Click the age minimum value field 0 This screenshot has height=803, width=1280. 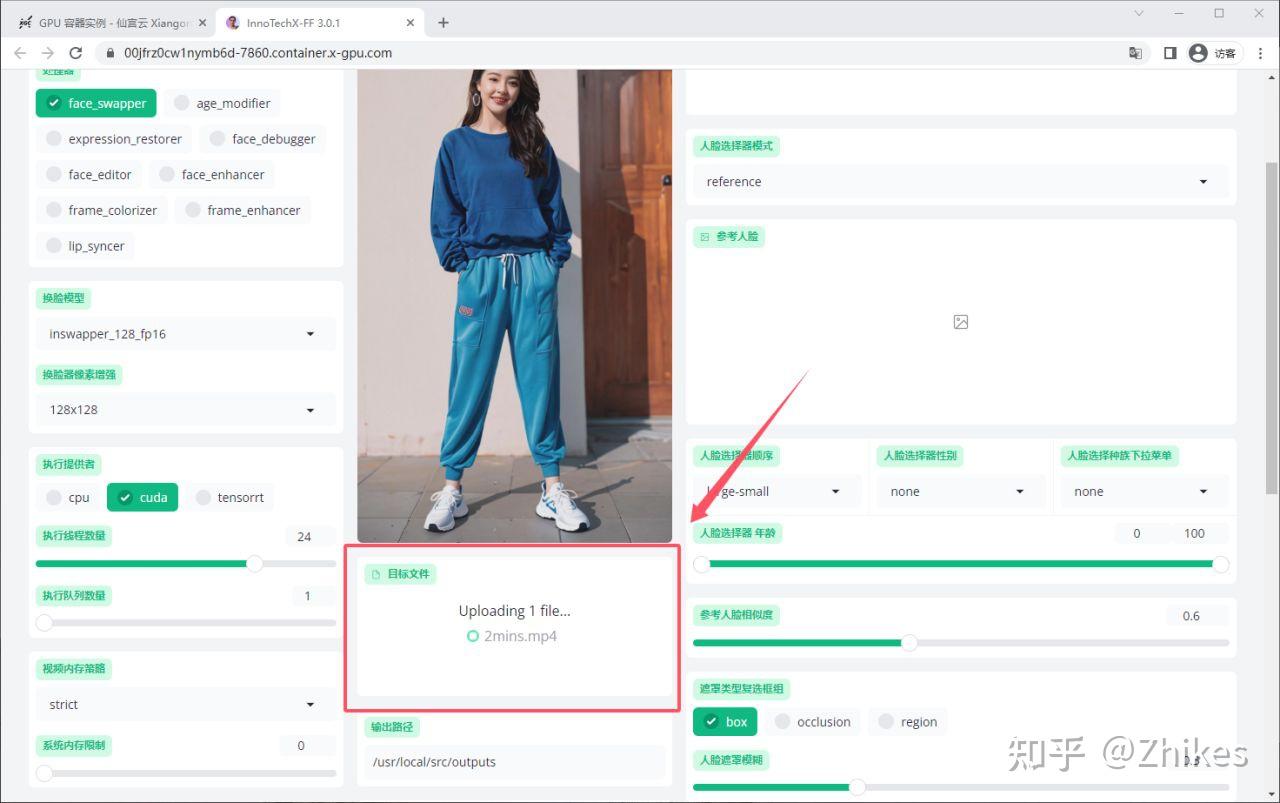tap(1143, 534)
